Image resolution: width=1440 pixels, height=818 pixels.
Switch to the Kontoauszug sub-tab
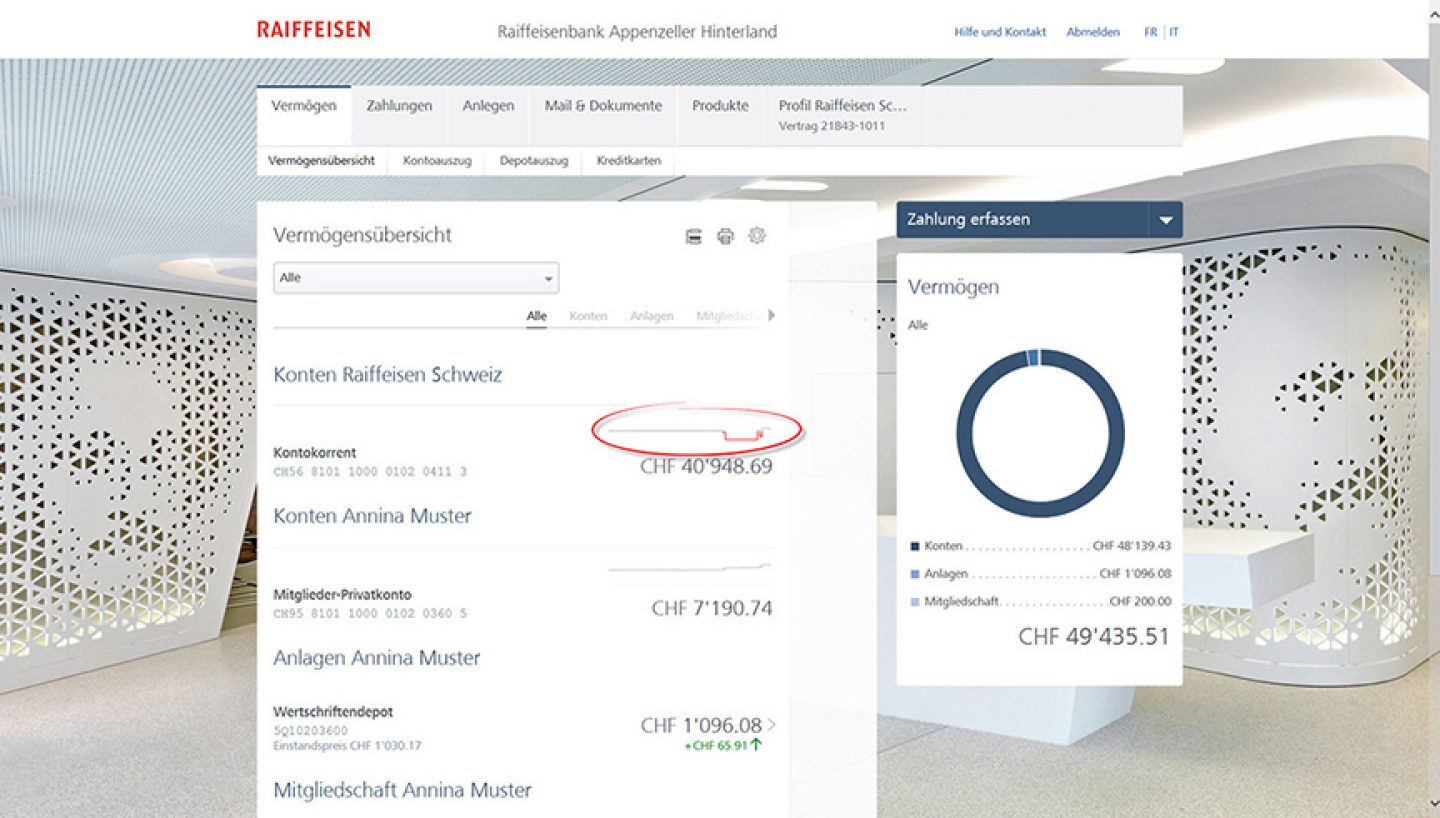coord(437,161)
